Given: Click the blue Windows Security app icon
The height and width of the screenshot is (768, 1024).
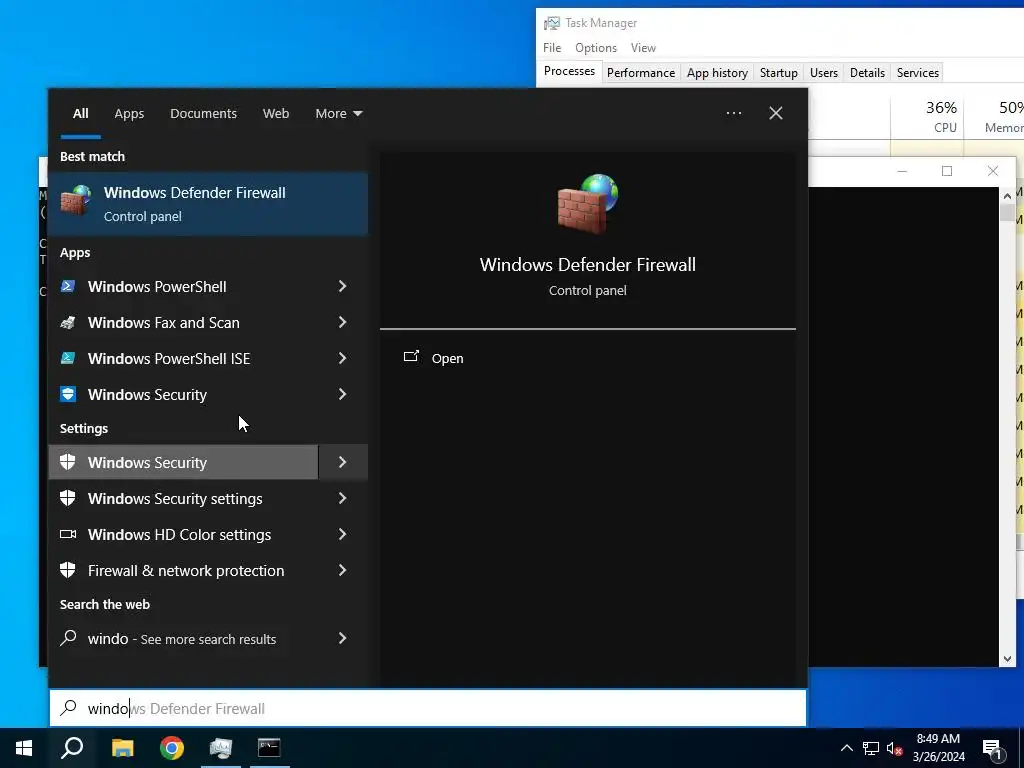Looking at the screenshot, I should click(68, 394).
